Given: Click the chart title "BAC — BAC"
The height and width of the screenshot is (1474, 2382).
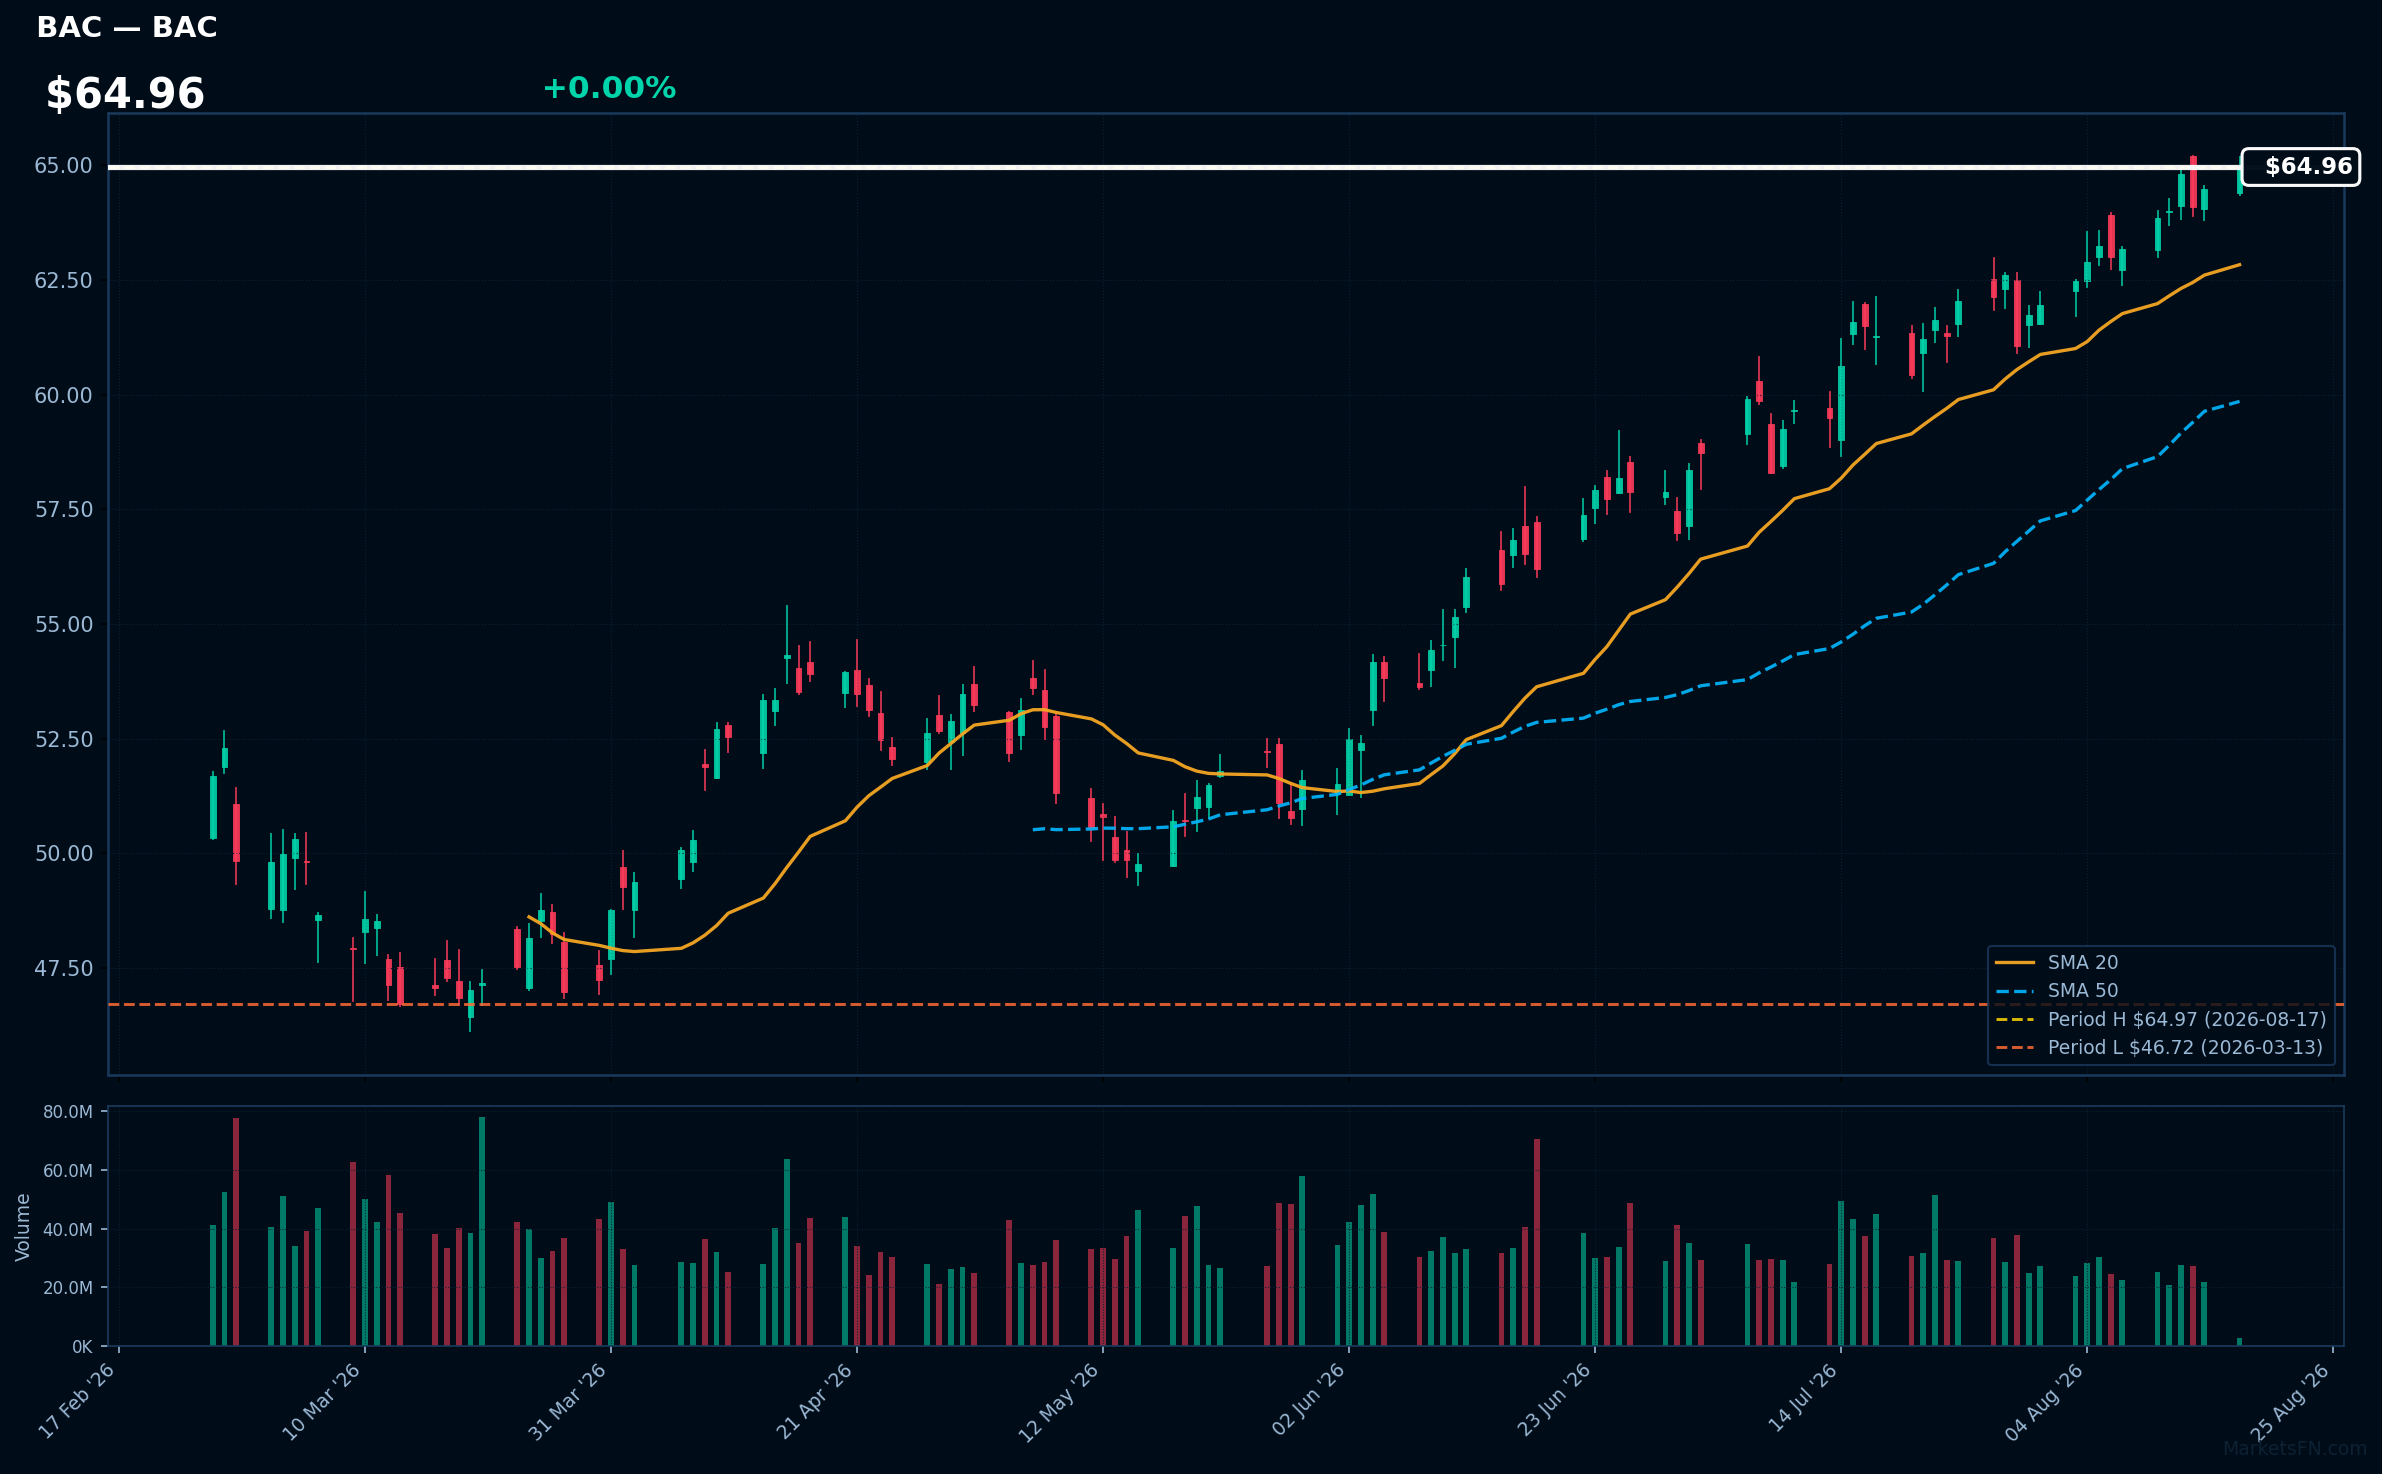Looking at the screenshot, I should coord(127,27).
